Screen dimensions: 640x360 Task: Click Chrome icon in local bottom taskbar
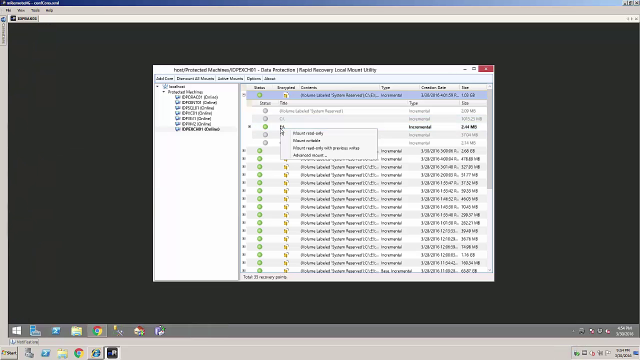tap(79, 353)
